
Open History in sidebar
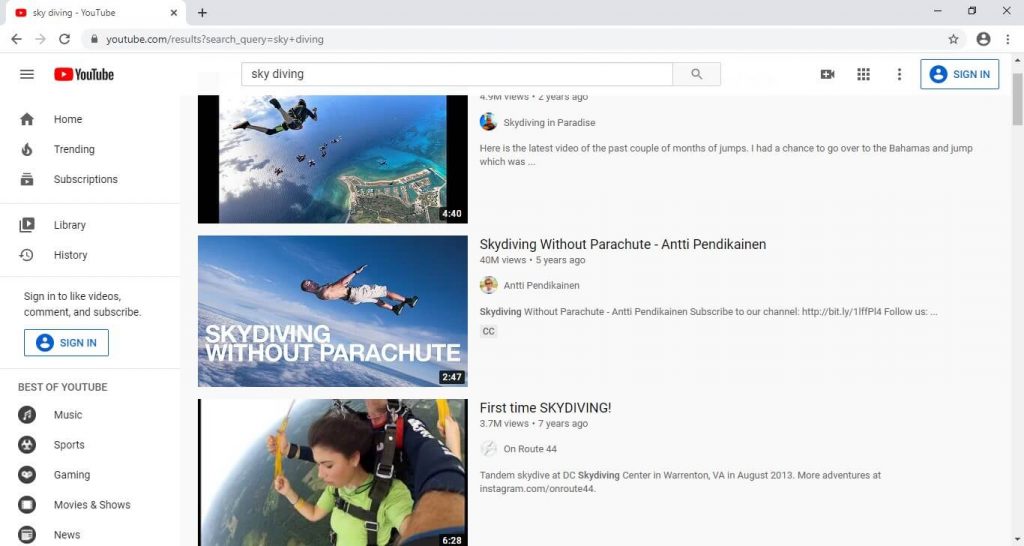tap(70, 255)
